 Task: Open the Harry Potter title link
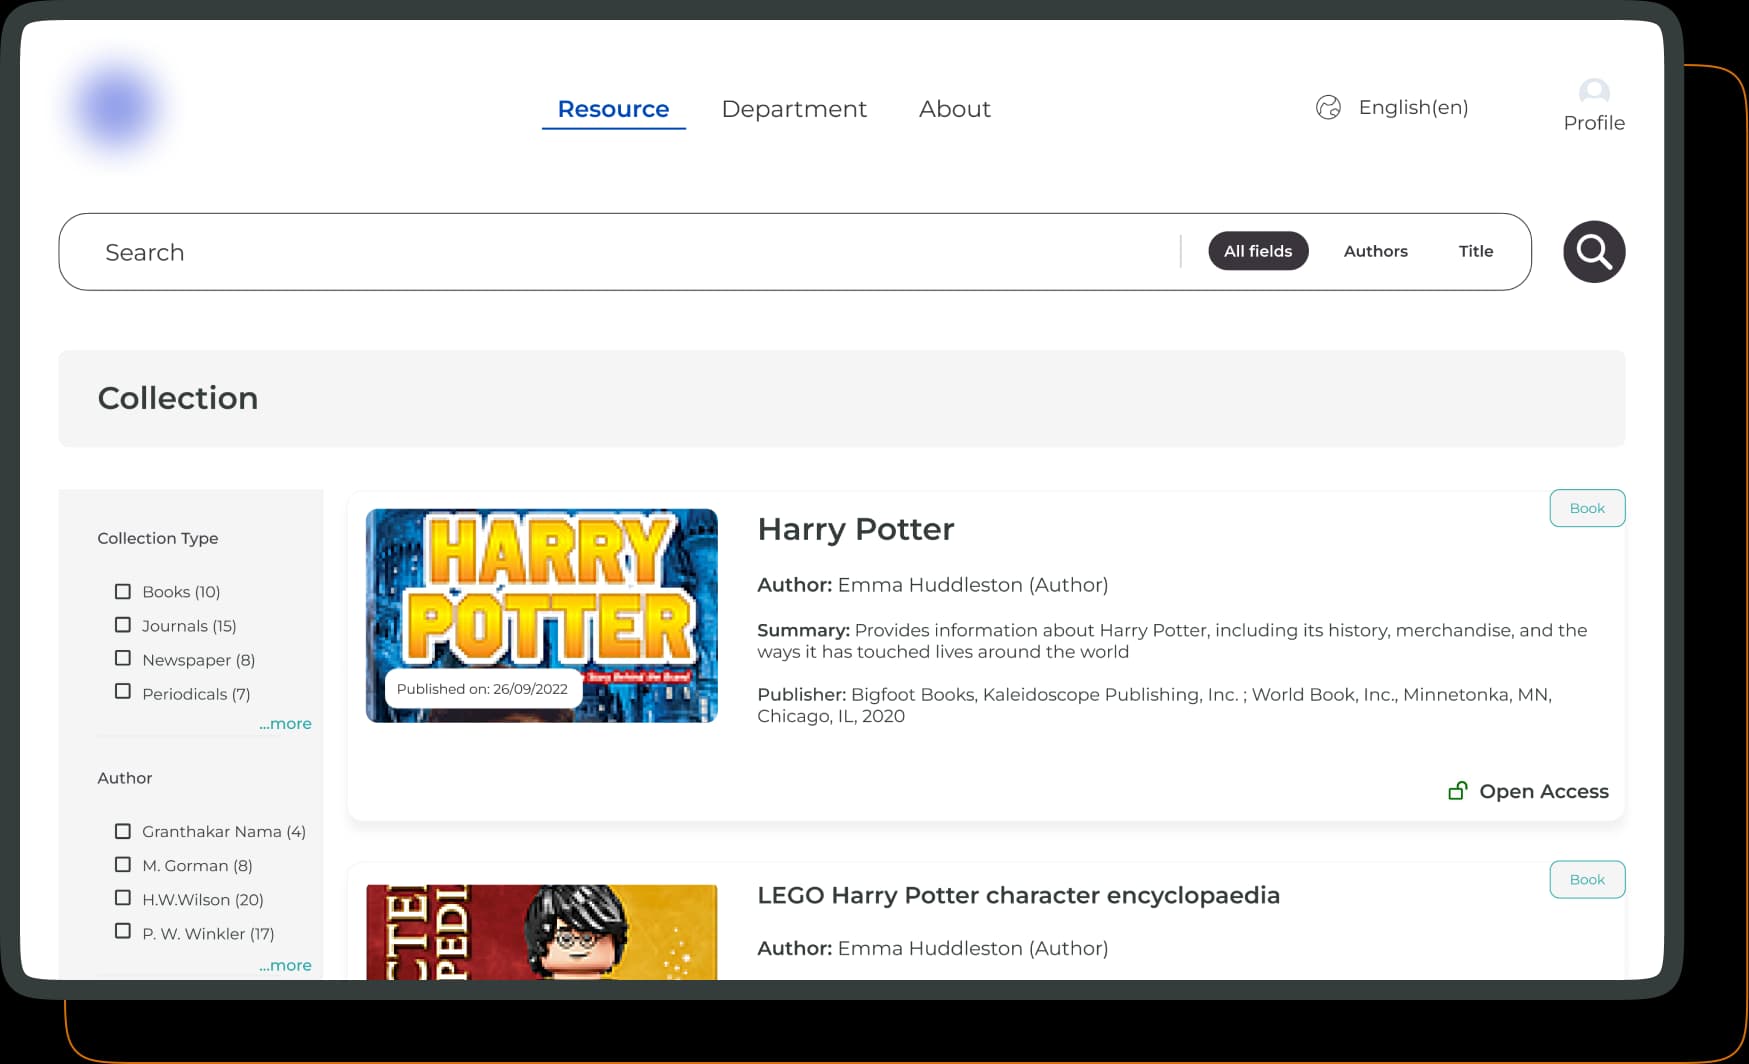click(856, 529)
